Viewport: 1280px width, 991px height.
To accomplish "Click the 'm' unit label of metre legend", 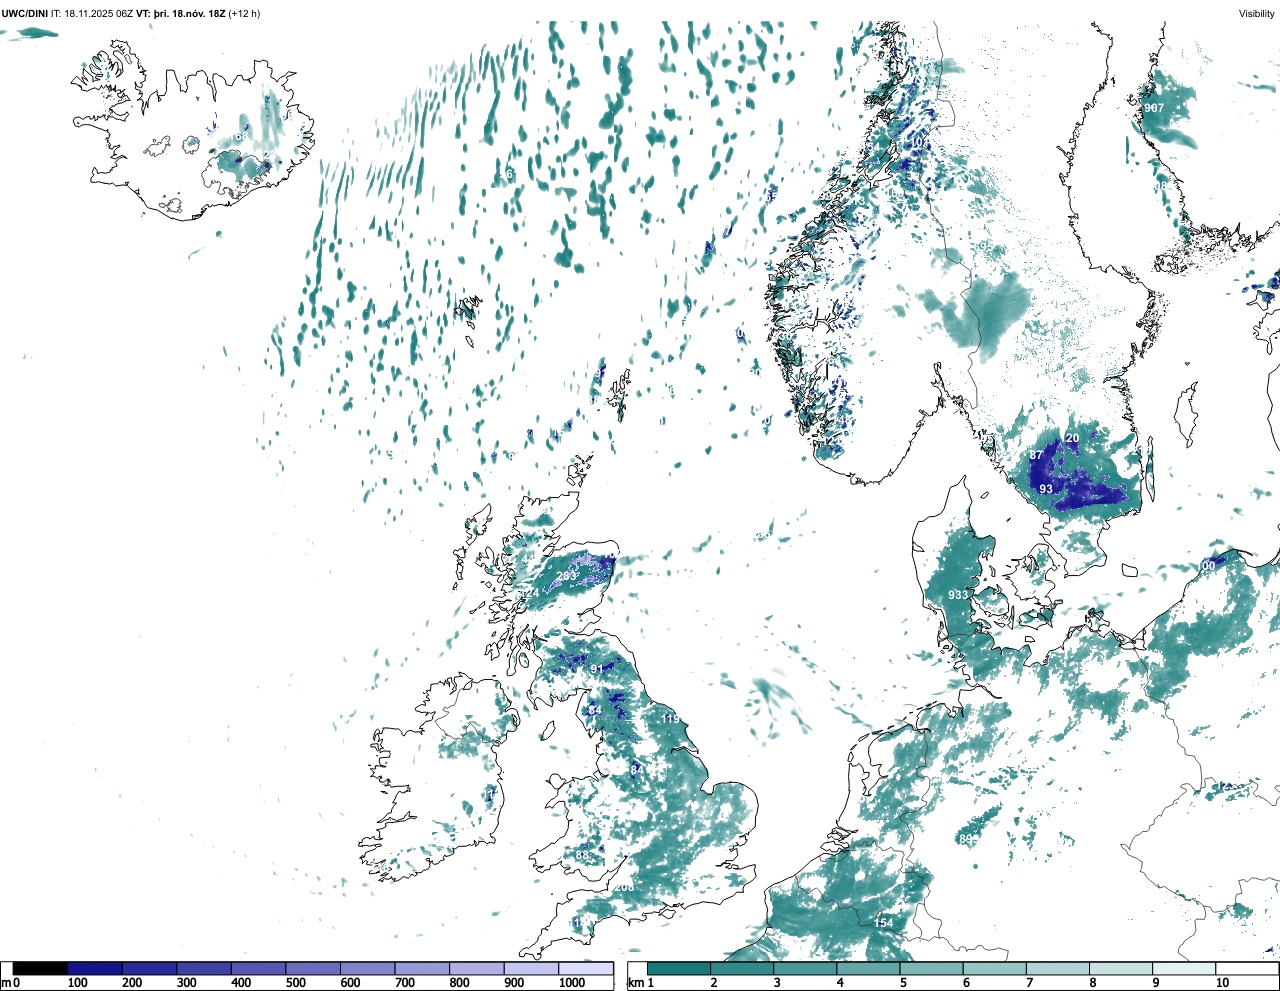I will tap(5, 983).
